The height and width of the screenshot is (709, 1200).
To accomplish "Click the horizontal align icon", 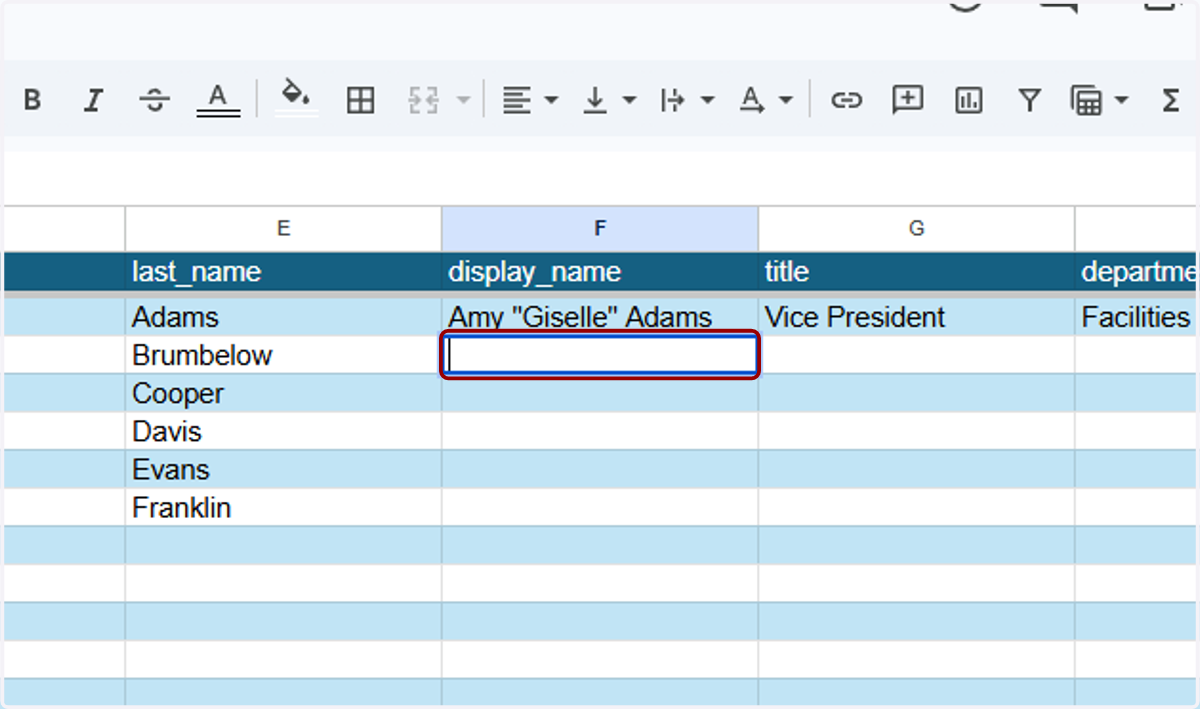I will tap(516, 100).
